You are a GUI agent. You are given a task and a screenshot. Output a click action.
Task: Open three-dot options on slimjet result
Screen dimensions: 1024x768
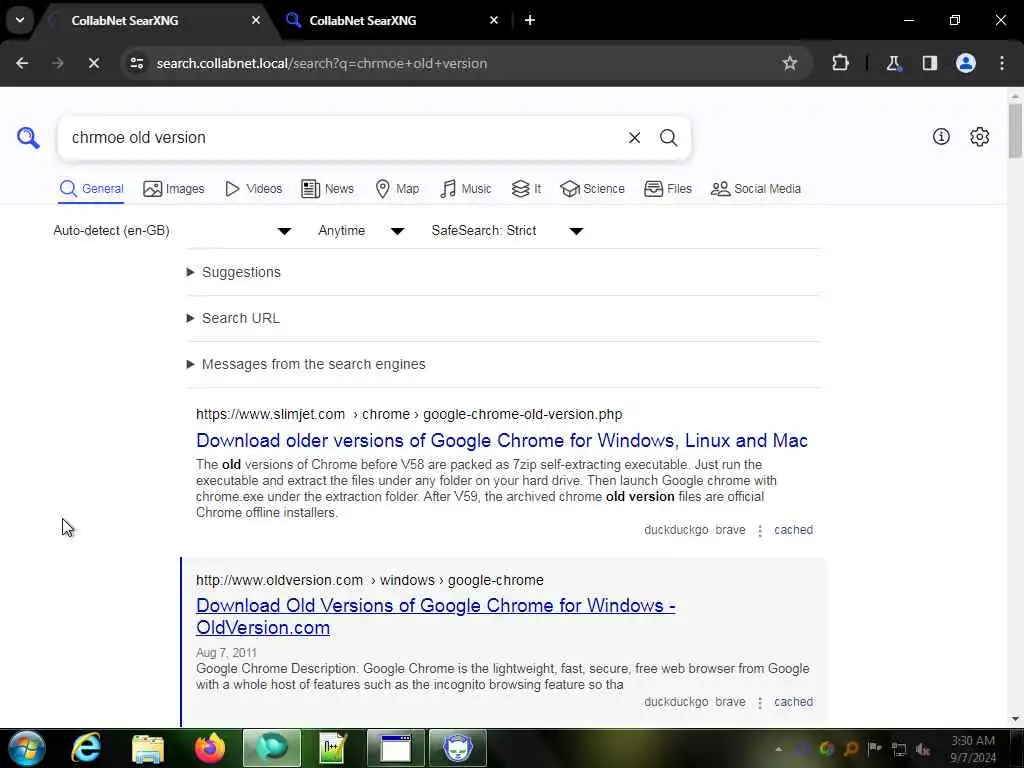760,530
